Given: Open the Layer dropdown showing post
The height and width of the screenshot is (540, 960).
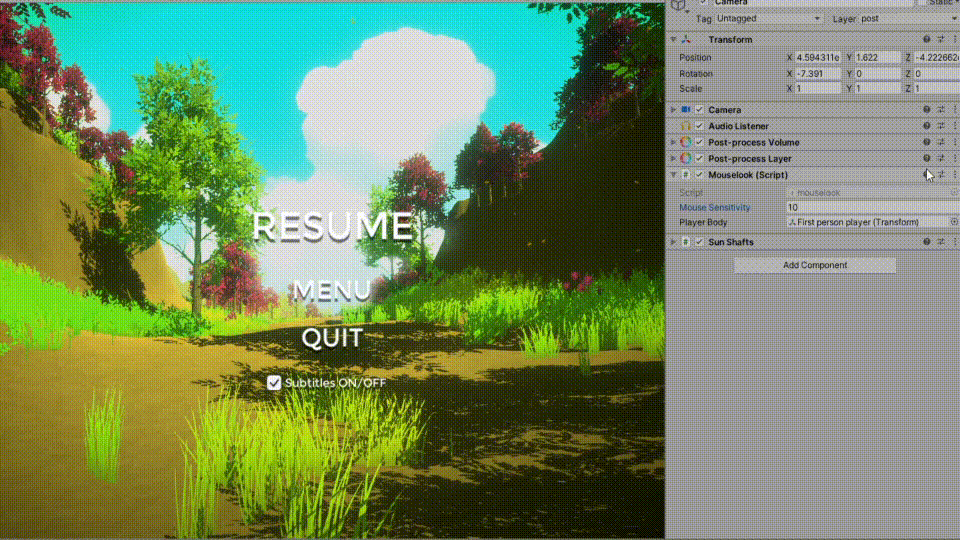Looking at the screenshot, I should 909,18.
